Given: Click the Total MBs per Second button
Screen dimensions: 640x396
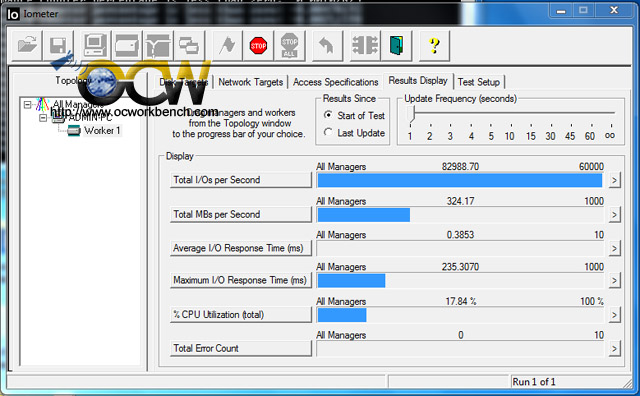Looking at the screenshot, I should click(x=241, y=214).
